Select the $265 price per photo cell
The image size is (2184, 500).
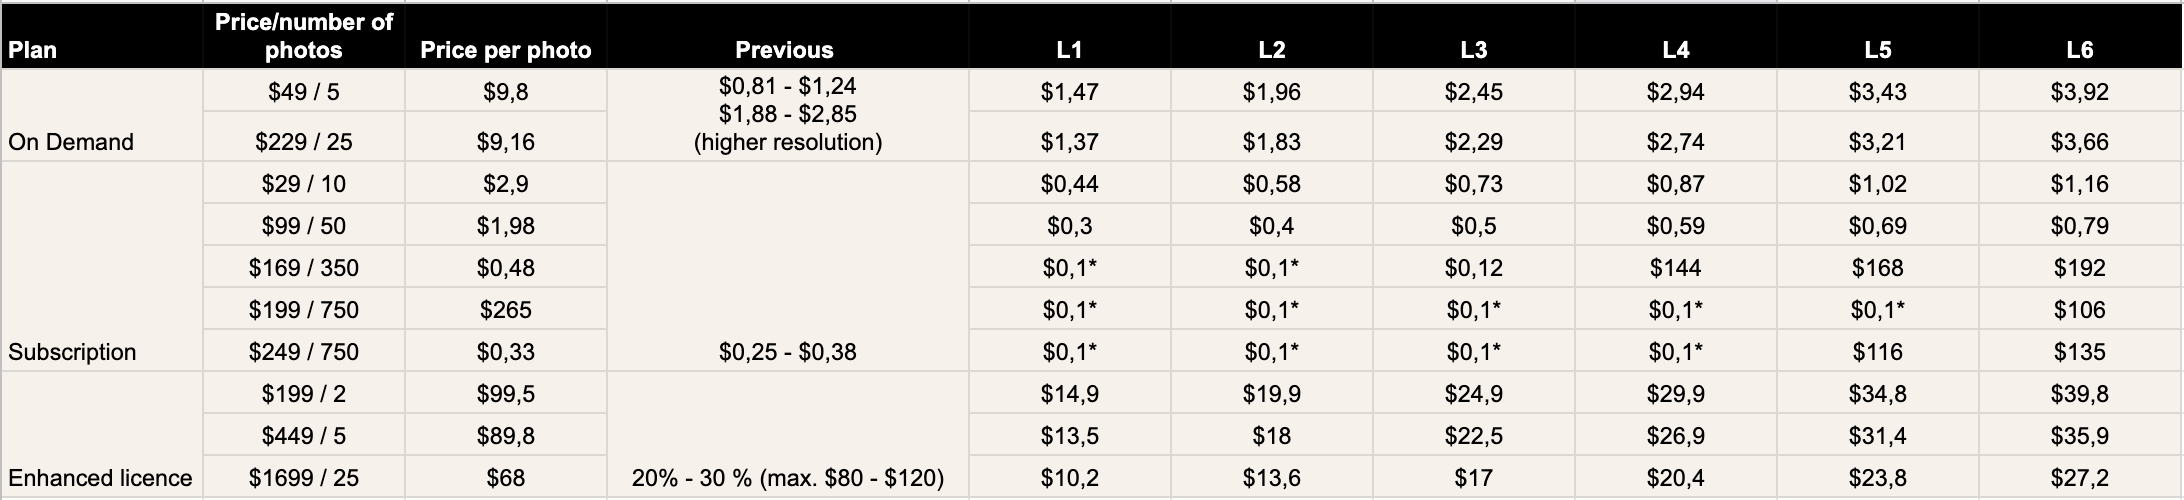coord(506,309)
